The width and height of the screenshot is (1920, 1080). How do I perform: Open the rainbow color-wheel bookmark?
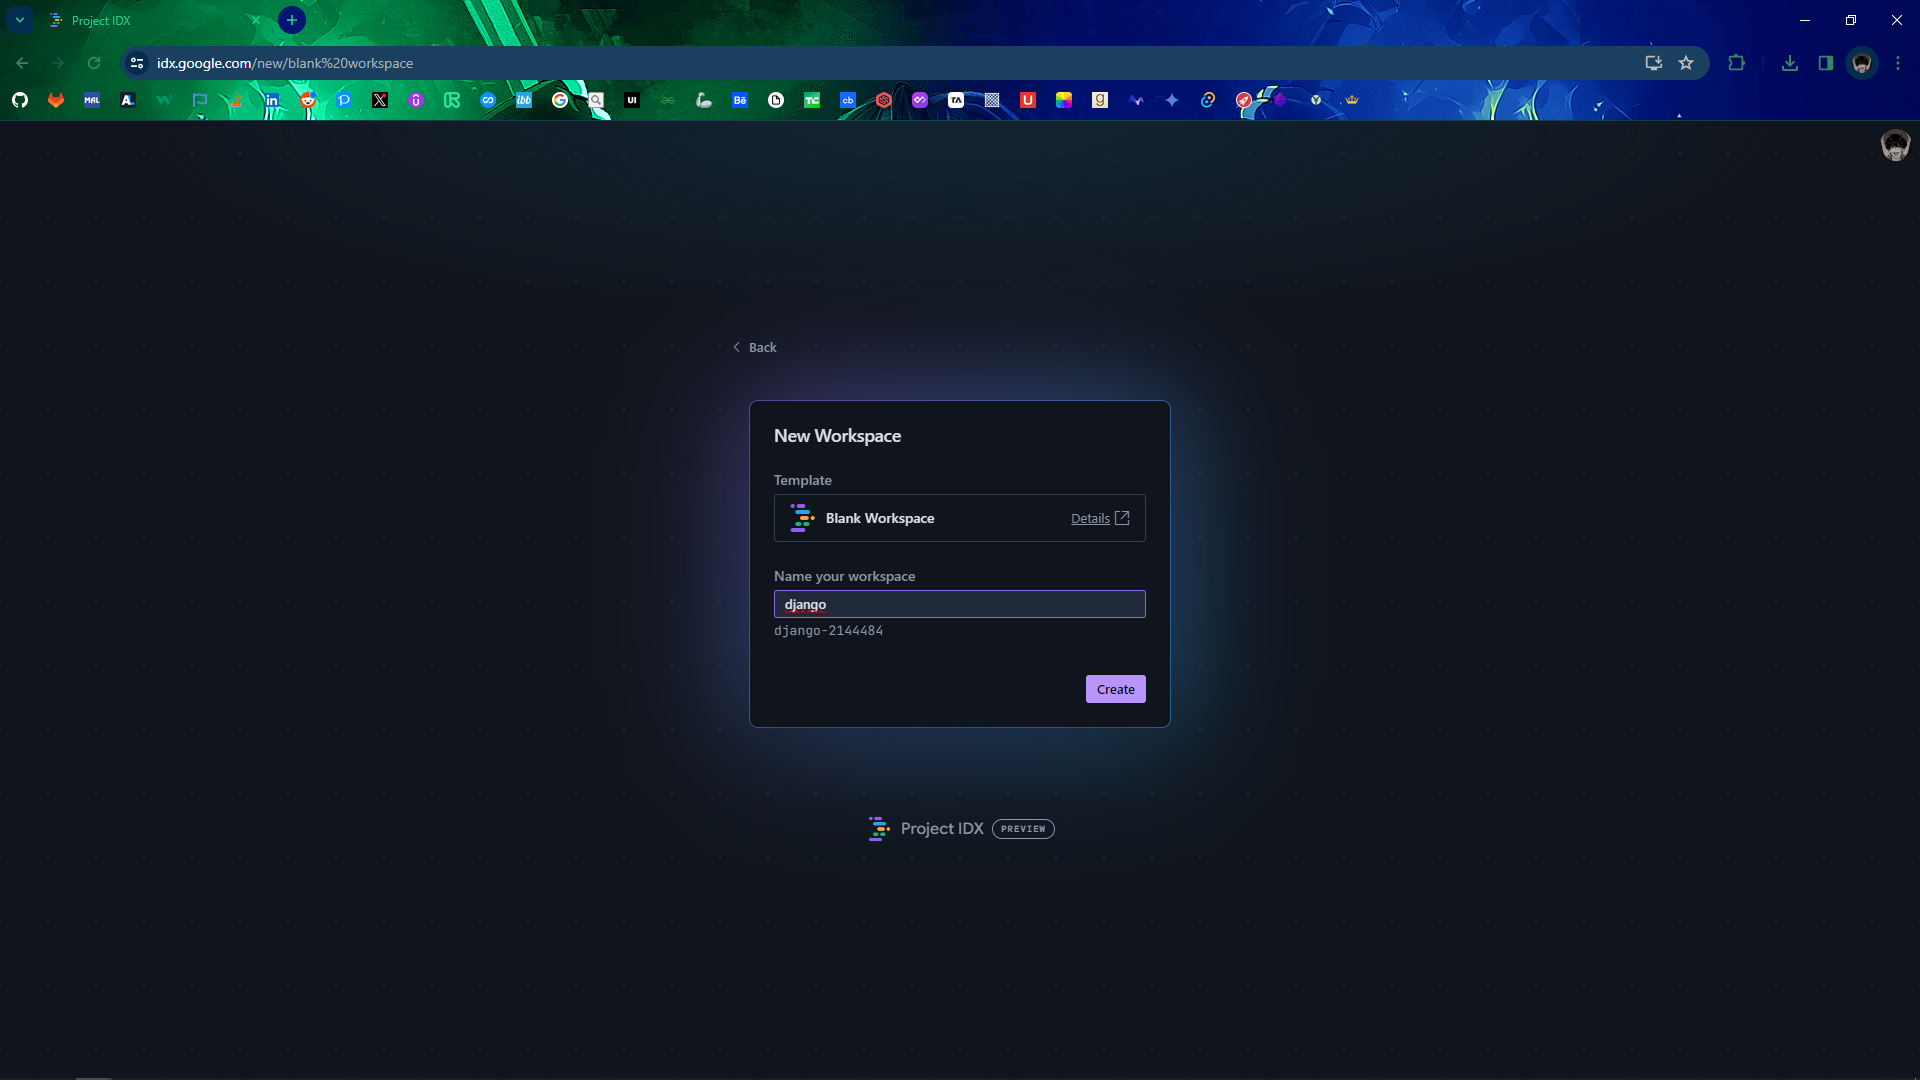[1064, 100]
